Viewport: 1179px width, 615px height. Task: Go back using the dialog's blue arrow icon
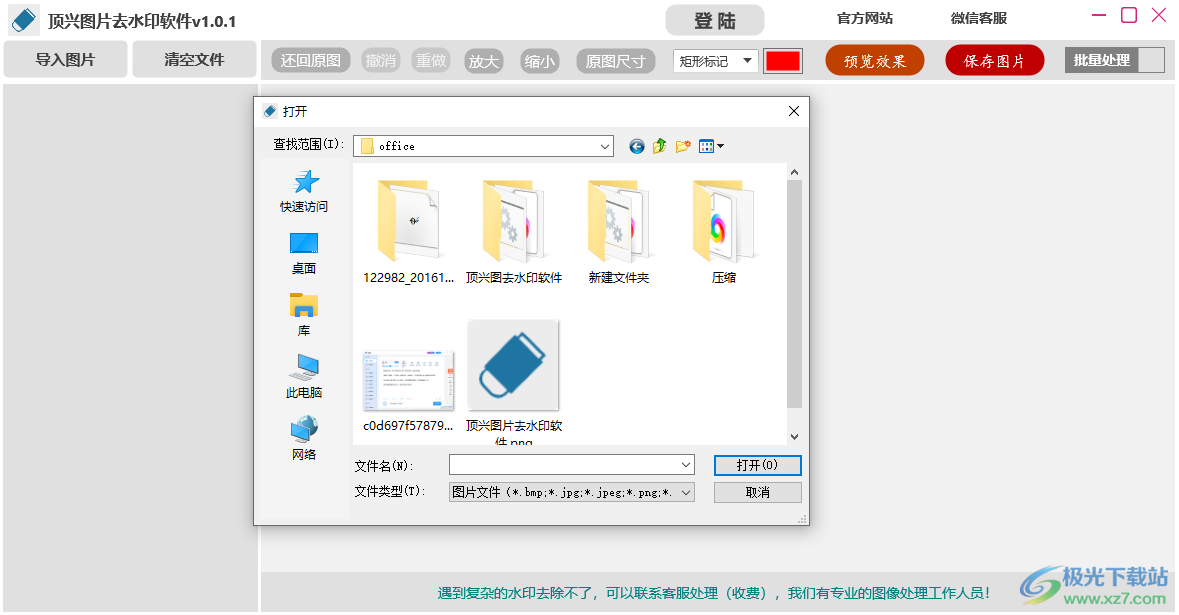tap(637, 146)
